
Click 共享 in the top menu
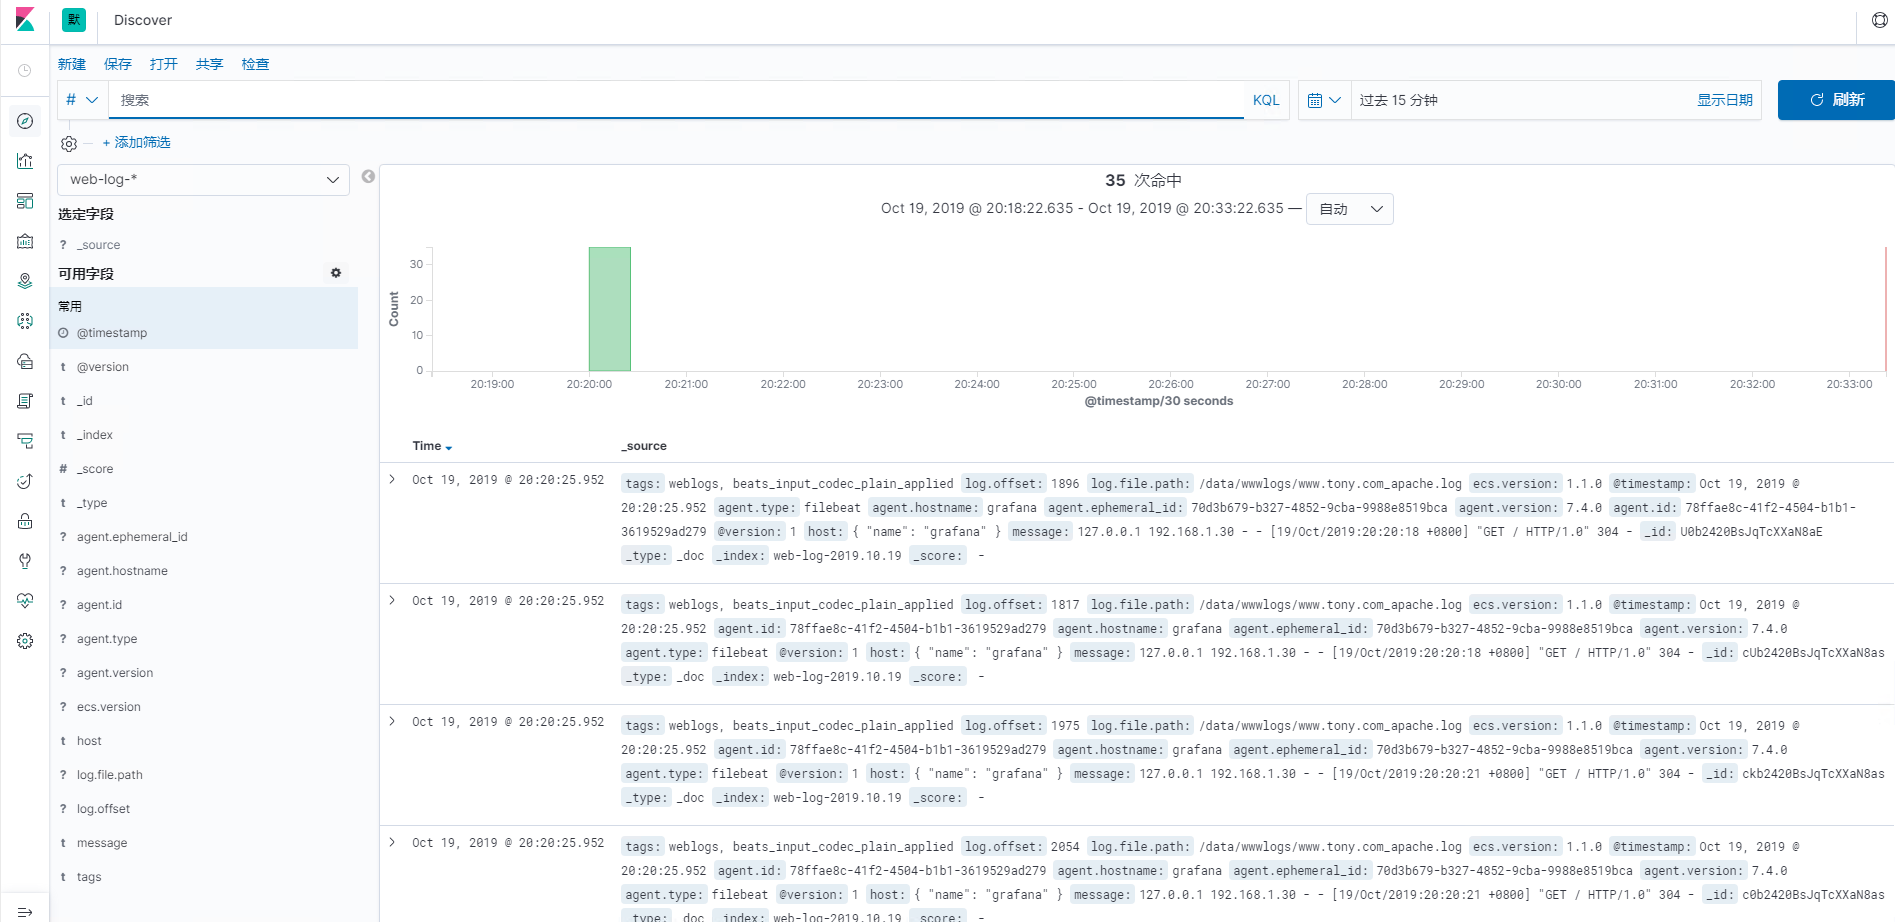click(210, 64)
